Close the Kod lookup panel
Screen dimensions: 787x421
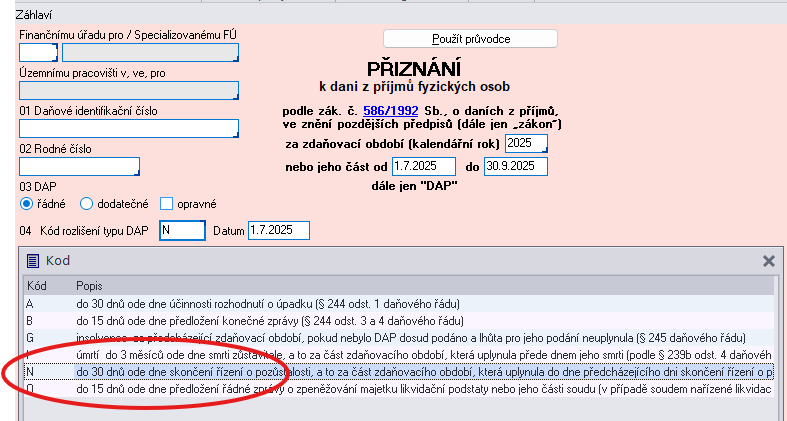pos(769,261)
